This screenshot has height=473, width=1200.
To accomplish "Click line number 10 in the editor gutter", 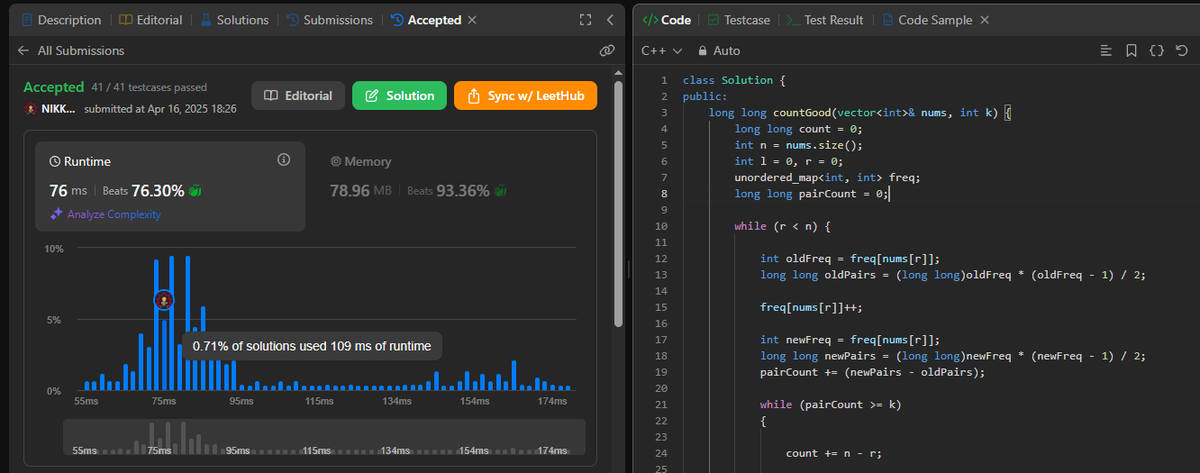I will [x=663, y=226].
